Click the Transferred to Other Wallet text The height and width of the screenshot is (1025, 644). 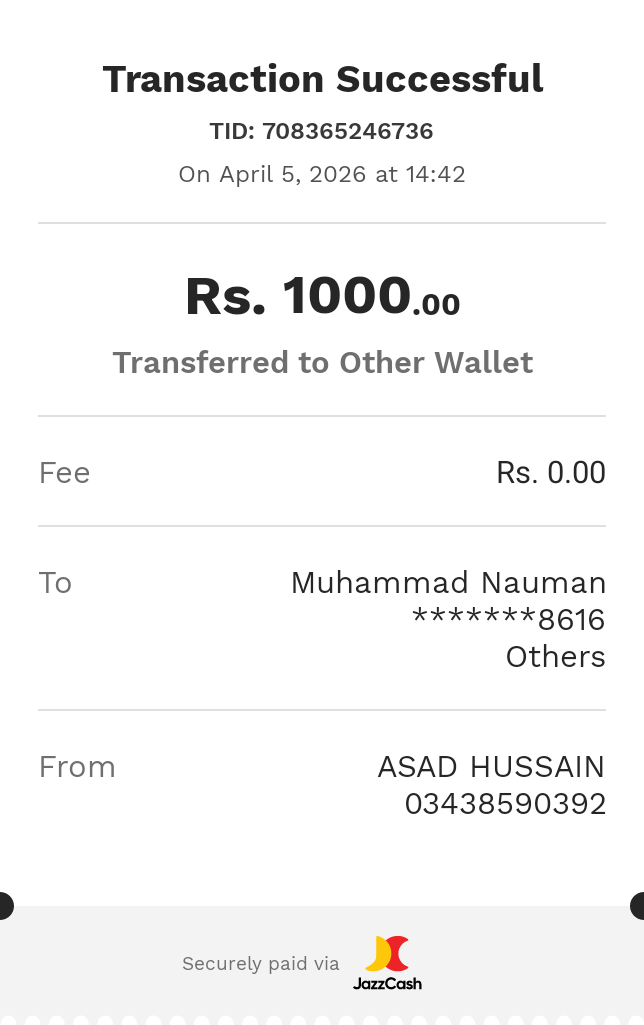coord(322,362)
